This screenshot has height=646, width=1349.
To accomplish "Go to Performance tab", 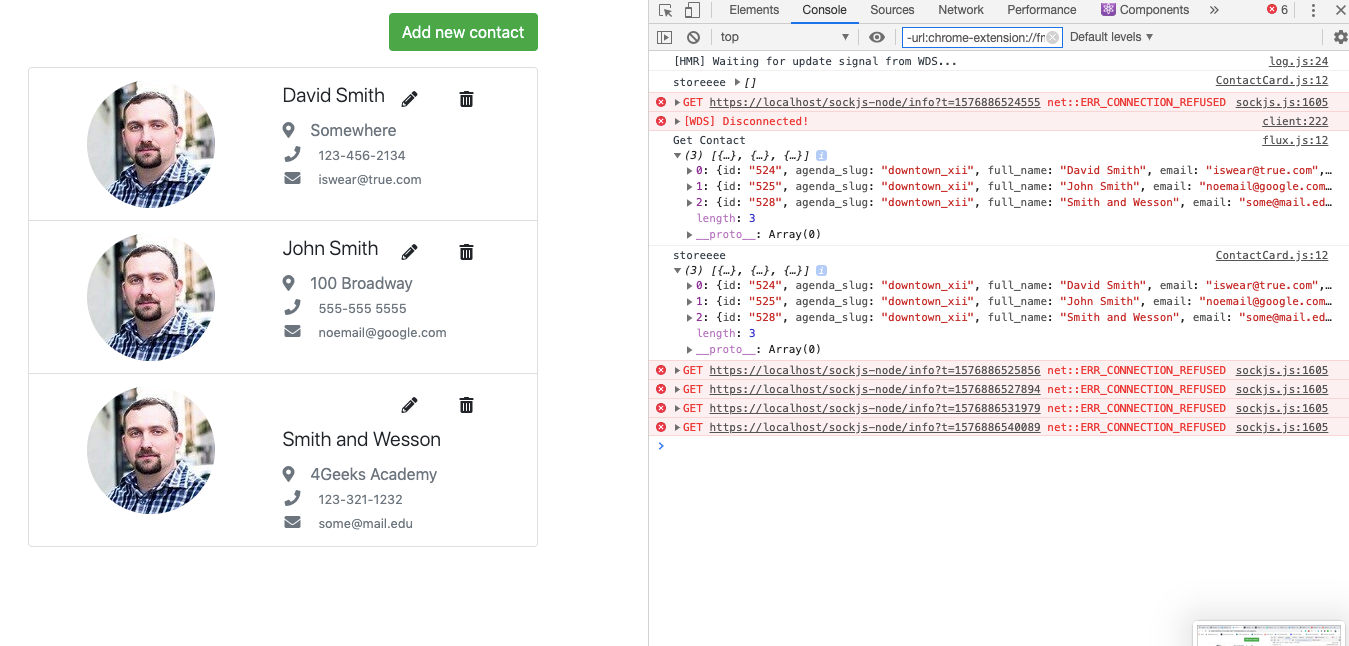I will point(1043,10).
